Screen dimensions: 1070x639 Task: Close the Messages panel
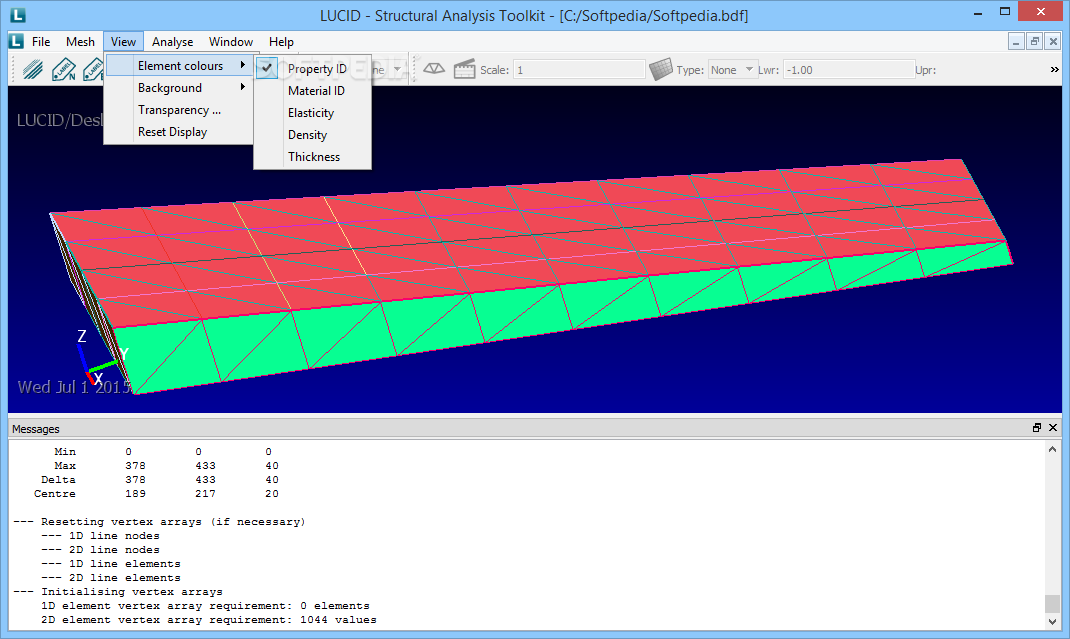(1053, 428)
